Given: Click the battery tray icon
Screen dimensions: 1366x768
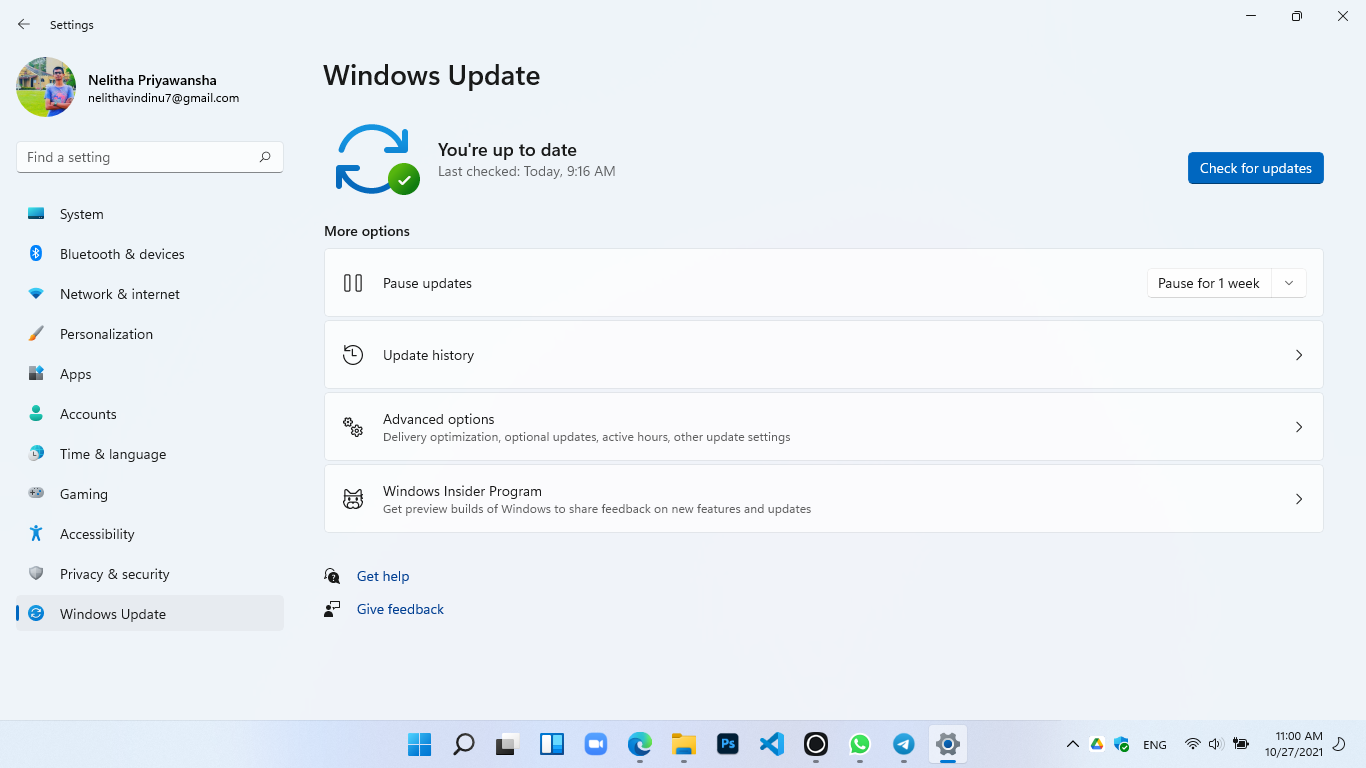Looking at the screenshot, I should pyautogui.click(x=1241, y=744).
